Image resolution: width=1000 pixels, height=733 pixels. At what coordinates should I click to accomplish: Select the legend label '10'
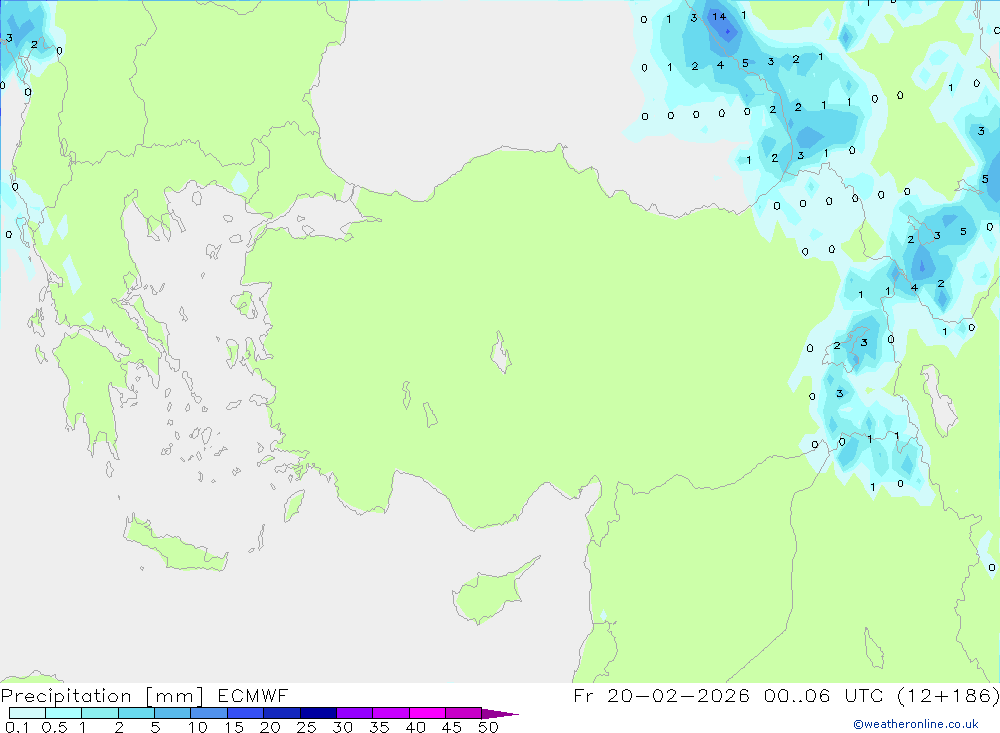click(198, 727)
